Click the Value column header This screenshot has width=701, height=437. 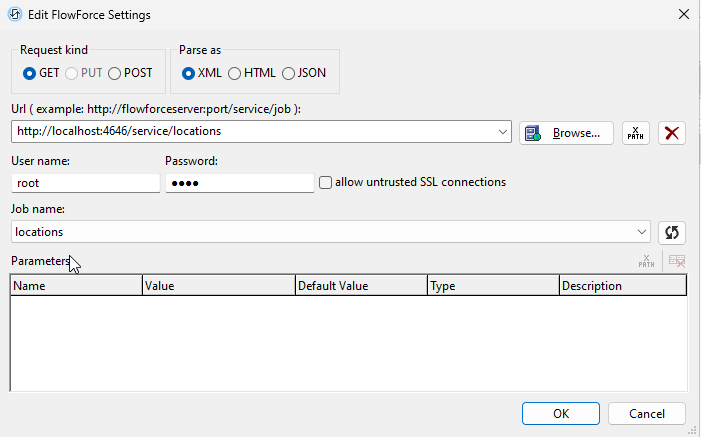pyautogui.click(x=219, y=286)
